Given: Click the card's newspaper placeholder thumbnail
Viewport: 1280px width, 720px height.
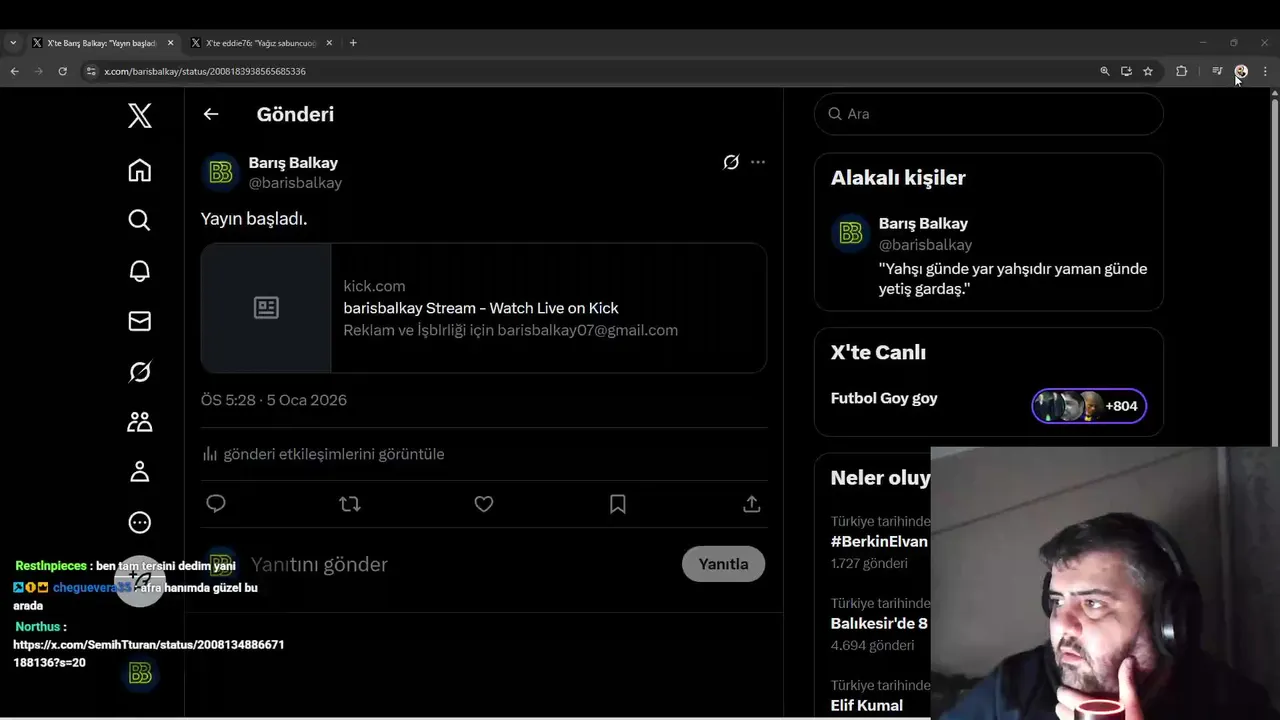Looking at the screenshot, I should pos(266,308).
